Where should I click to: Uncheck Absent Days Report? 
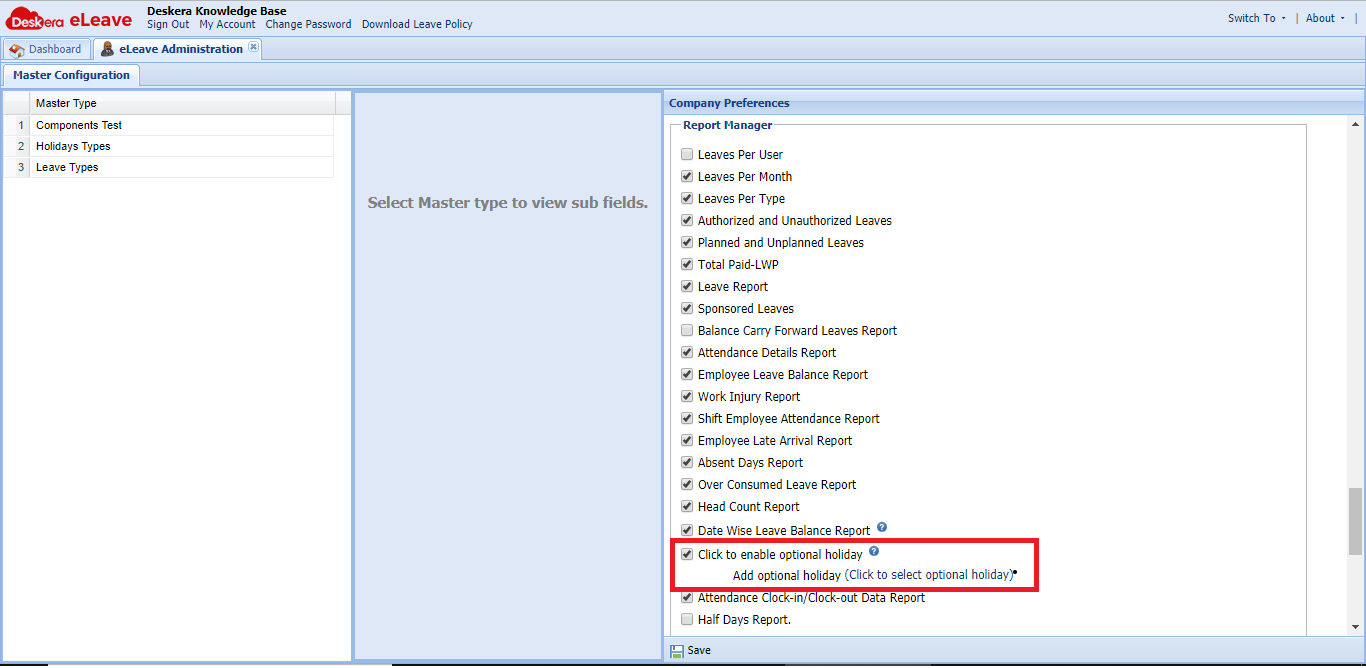click(687, 463)
